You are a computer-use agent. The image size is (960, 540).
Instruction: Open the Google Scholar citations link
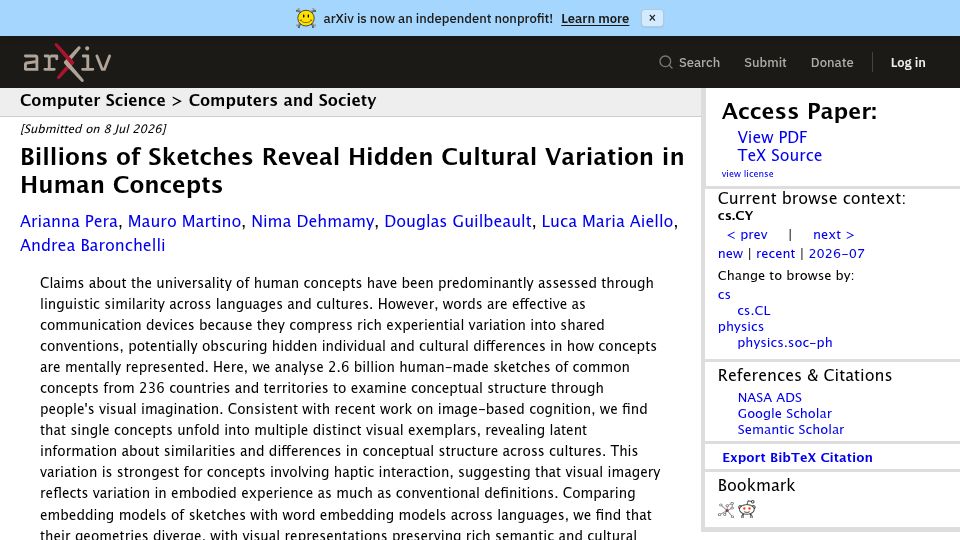click(x=784, y=413)
